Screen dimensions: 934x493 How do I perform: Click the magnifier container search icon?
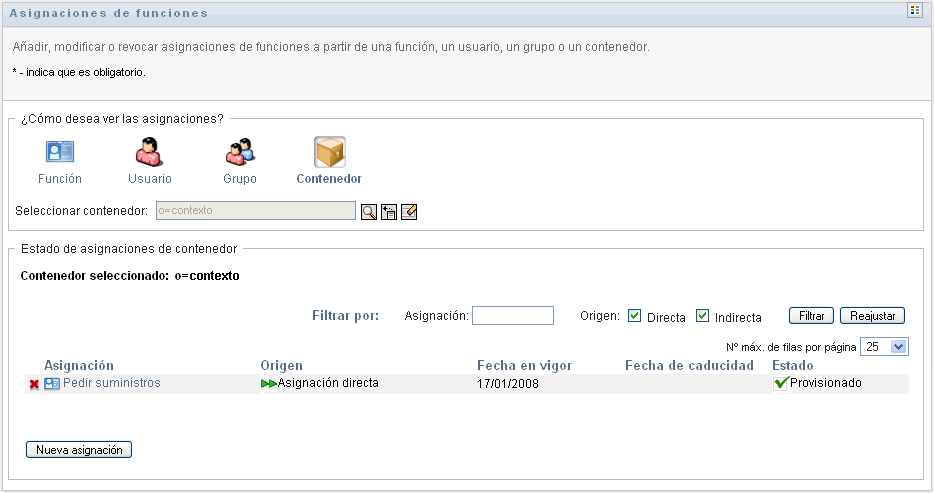[369, 211]
